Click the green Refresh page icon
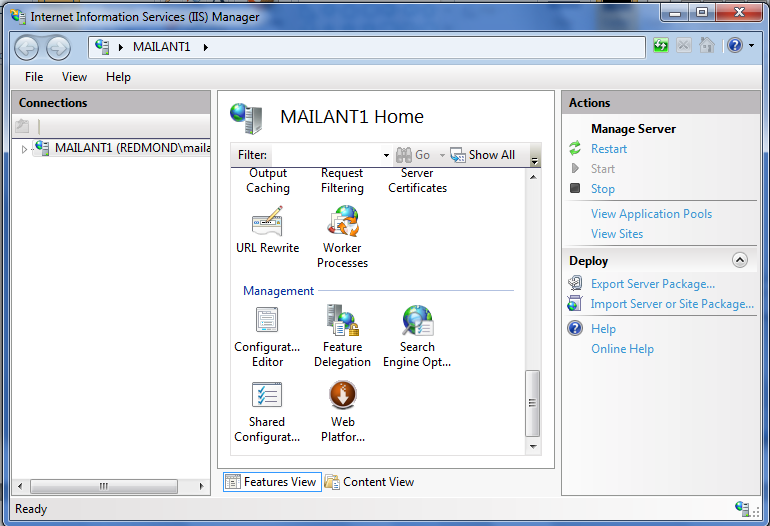Image resolution: width=770 pixels, height=526 pixels. (660, 46)
